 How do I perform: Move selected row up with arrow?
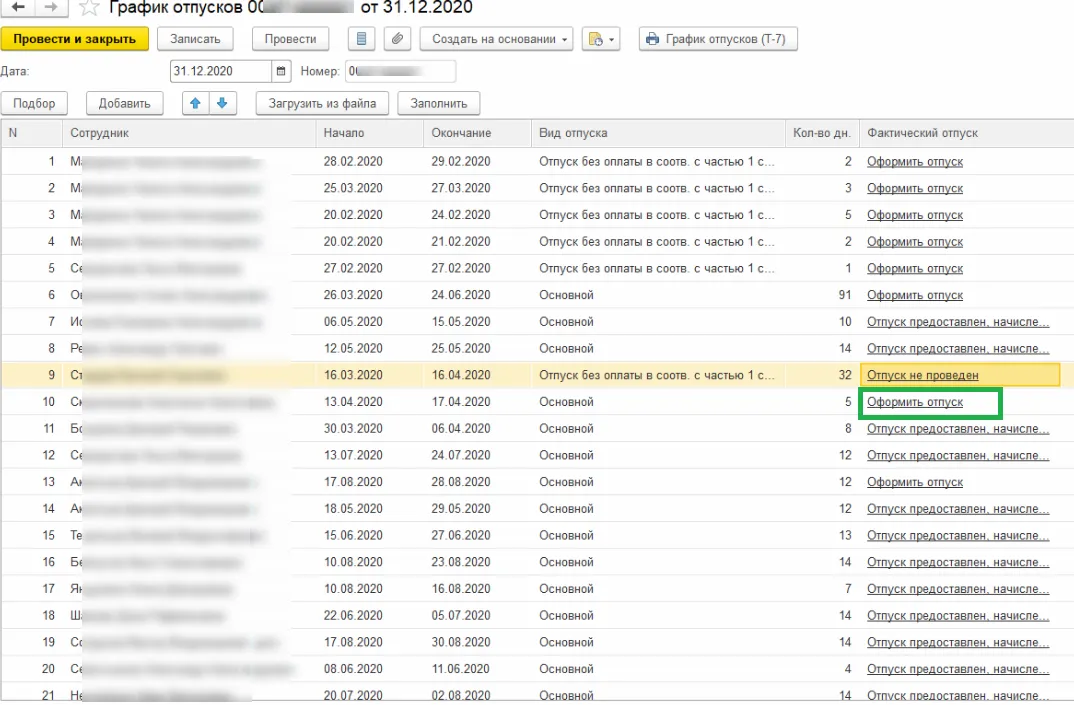(x=196, y=103)
